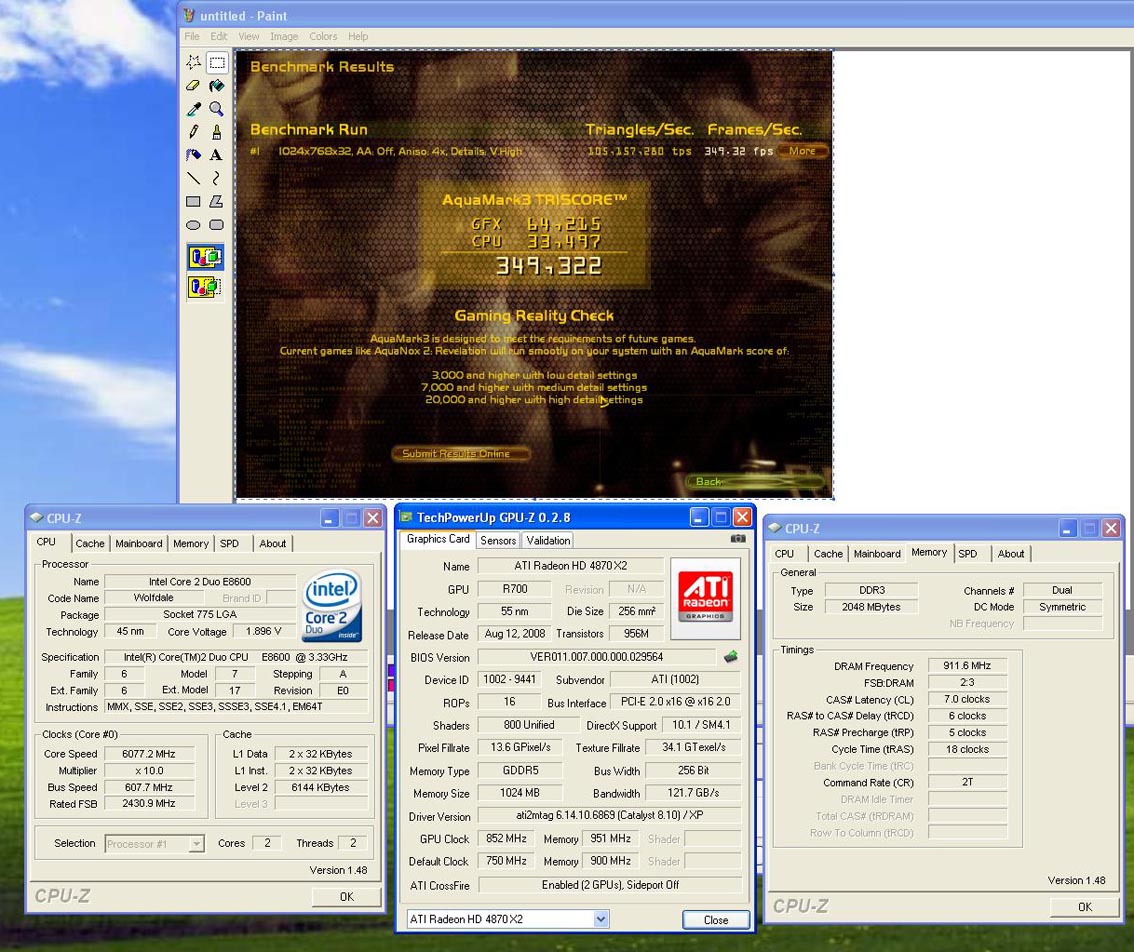Open the Image menu in Paint
This screenshot has height=952, width=1134.
click(x=284, y=36)
